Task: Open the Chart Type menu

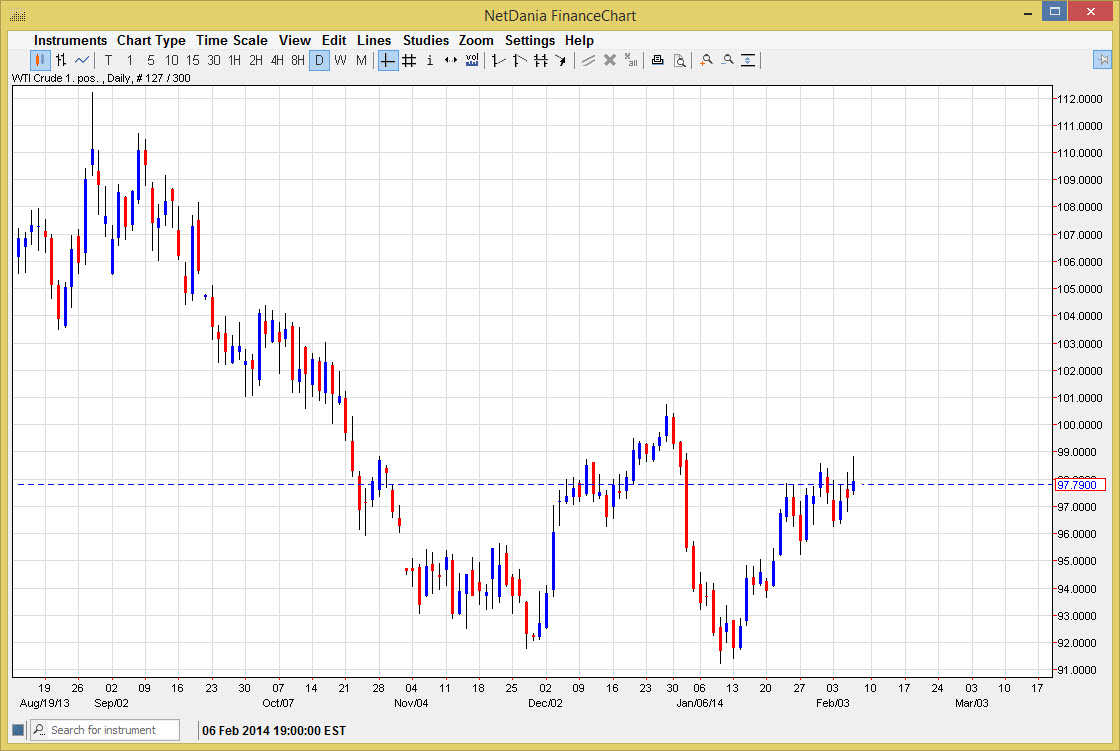Action: 151,40
